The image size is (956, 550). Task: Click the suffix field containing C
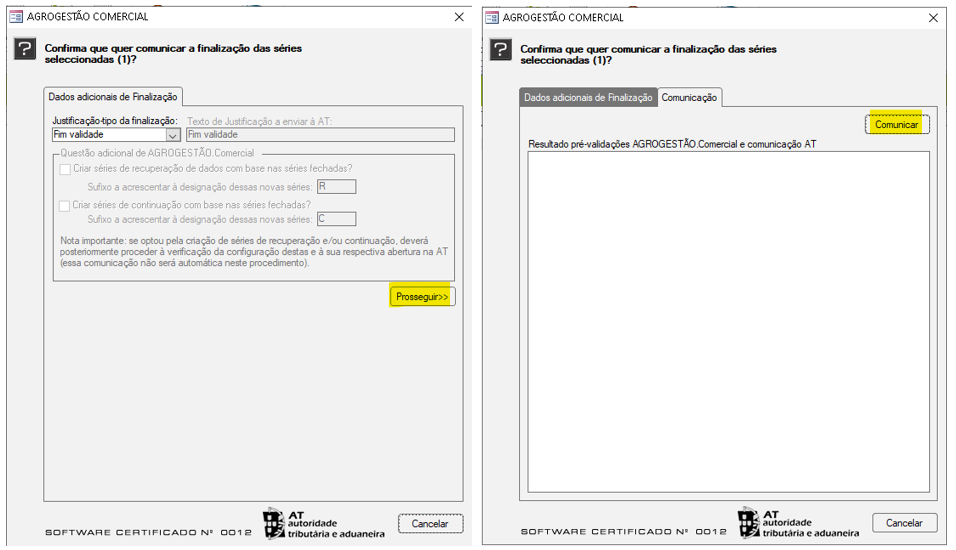pyautogui.click(x=337, y=219)
